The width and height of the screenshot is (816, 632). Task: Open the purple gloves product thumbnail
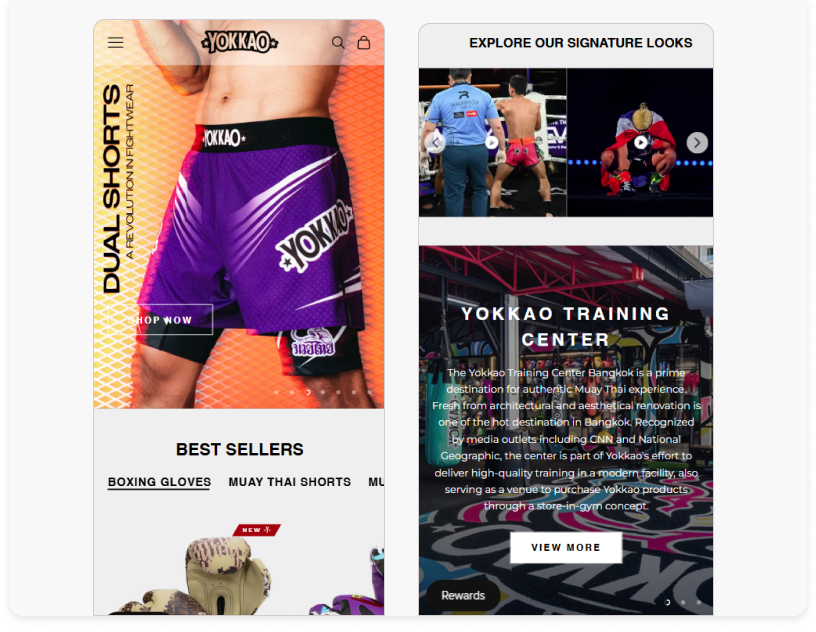coord(346,578)
